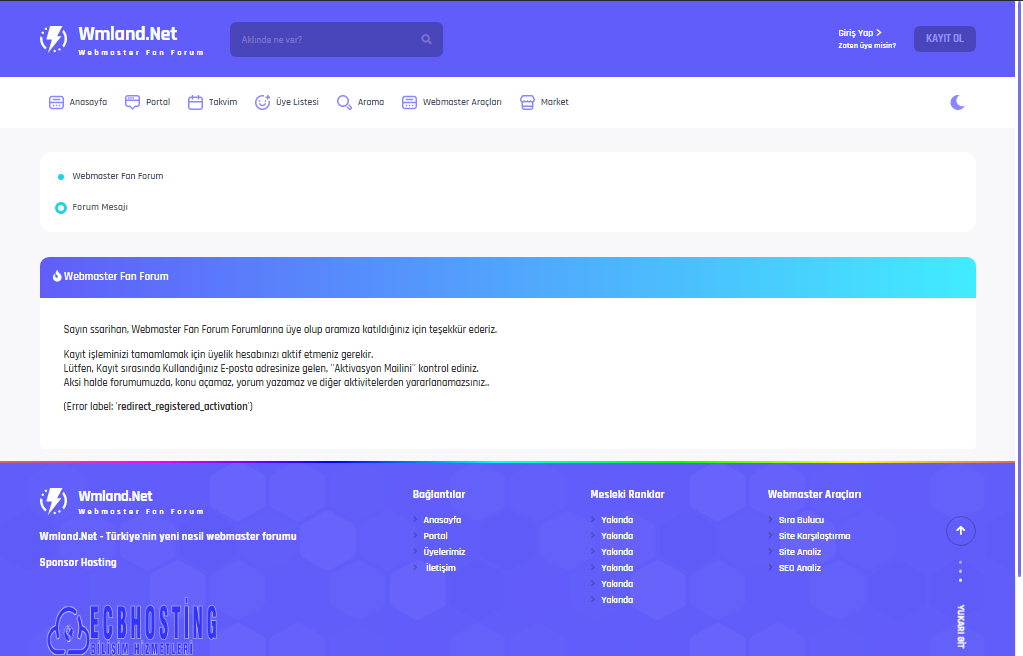Open footer İletişim link
The width and height of the screenshot is (1023, 656).
pyautogui.click(x=440, y=568)
